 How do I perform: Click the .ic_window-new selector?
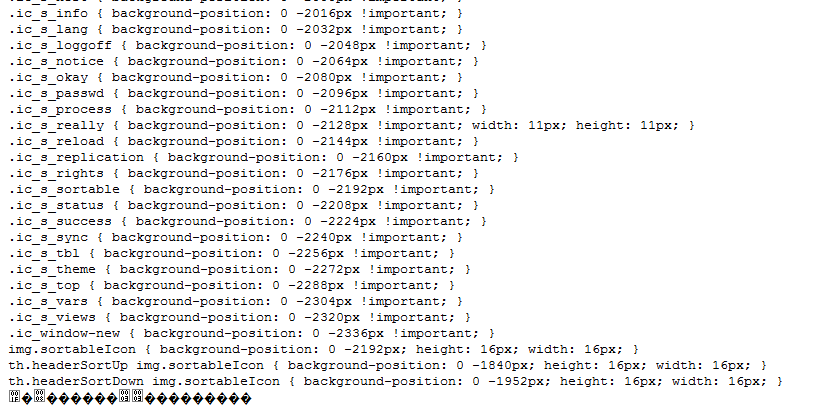[64, 333]
